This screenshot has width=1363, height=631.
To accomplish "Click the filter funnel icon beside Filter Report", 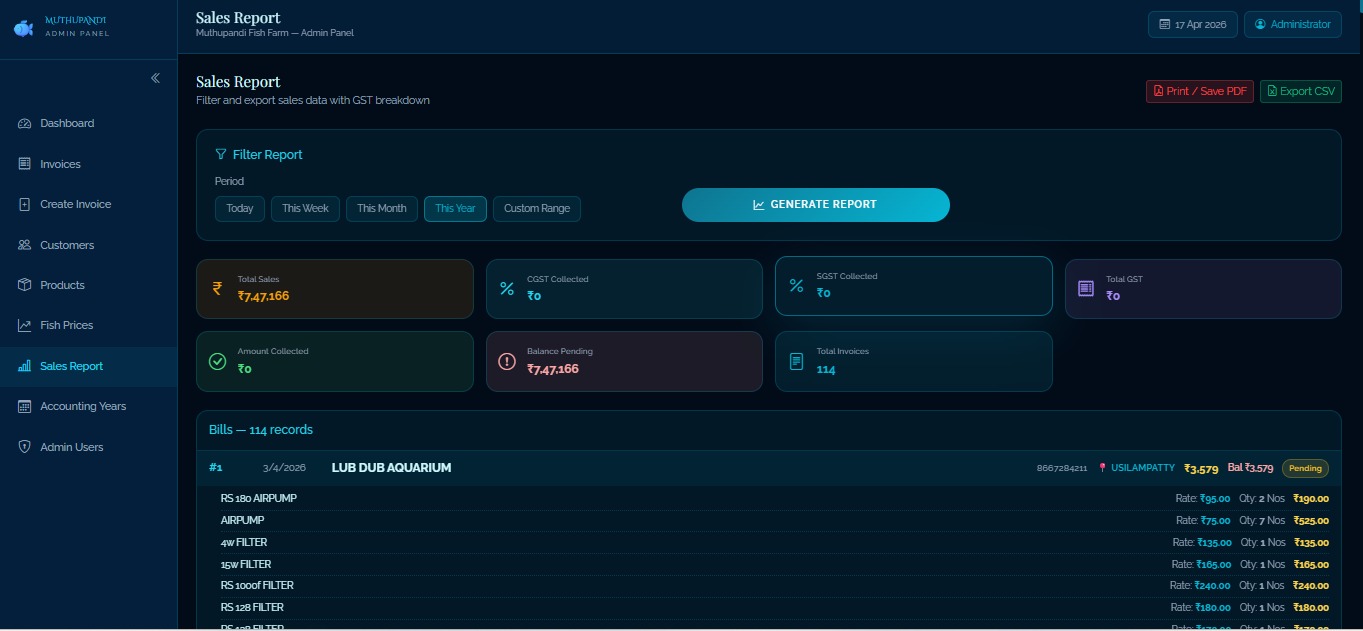I will (219, 154).
